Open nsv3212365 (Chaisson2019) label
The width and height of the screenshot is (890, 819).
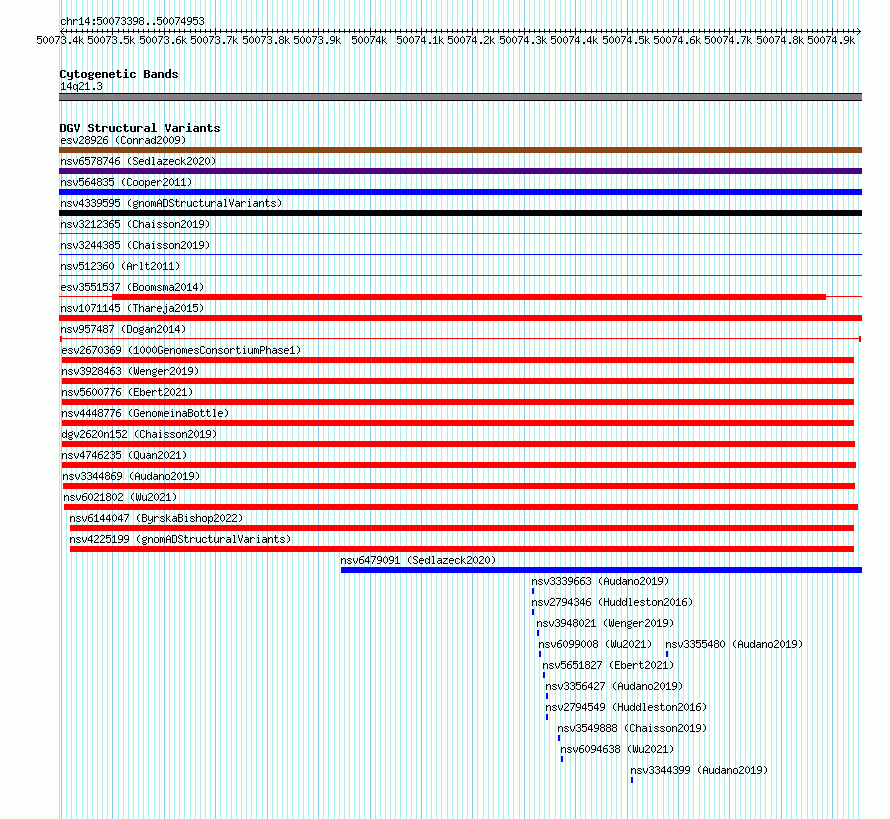tap(135, 224)
